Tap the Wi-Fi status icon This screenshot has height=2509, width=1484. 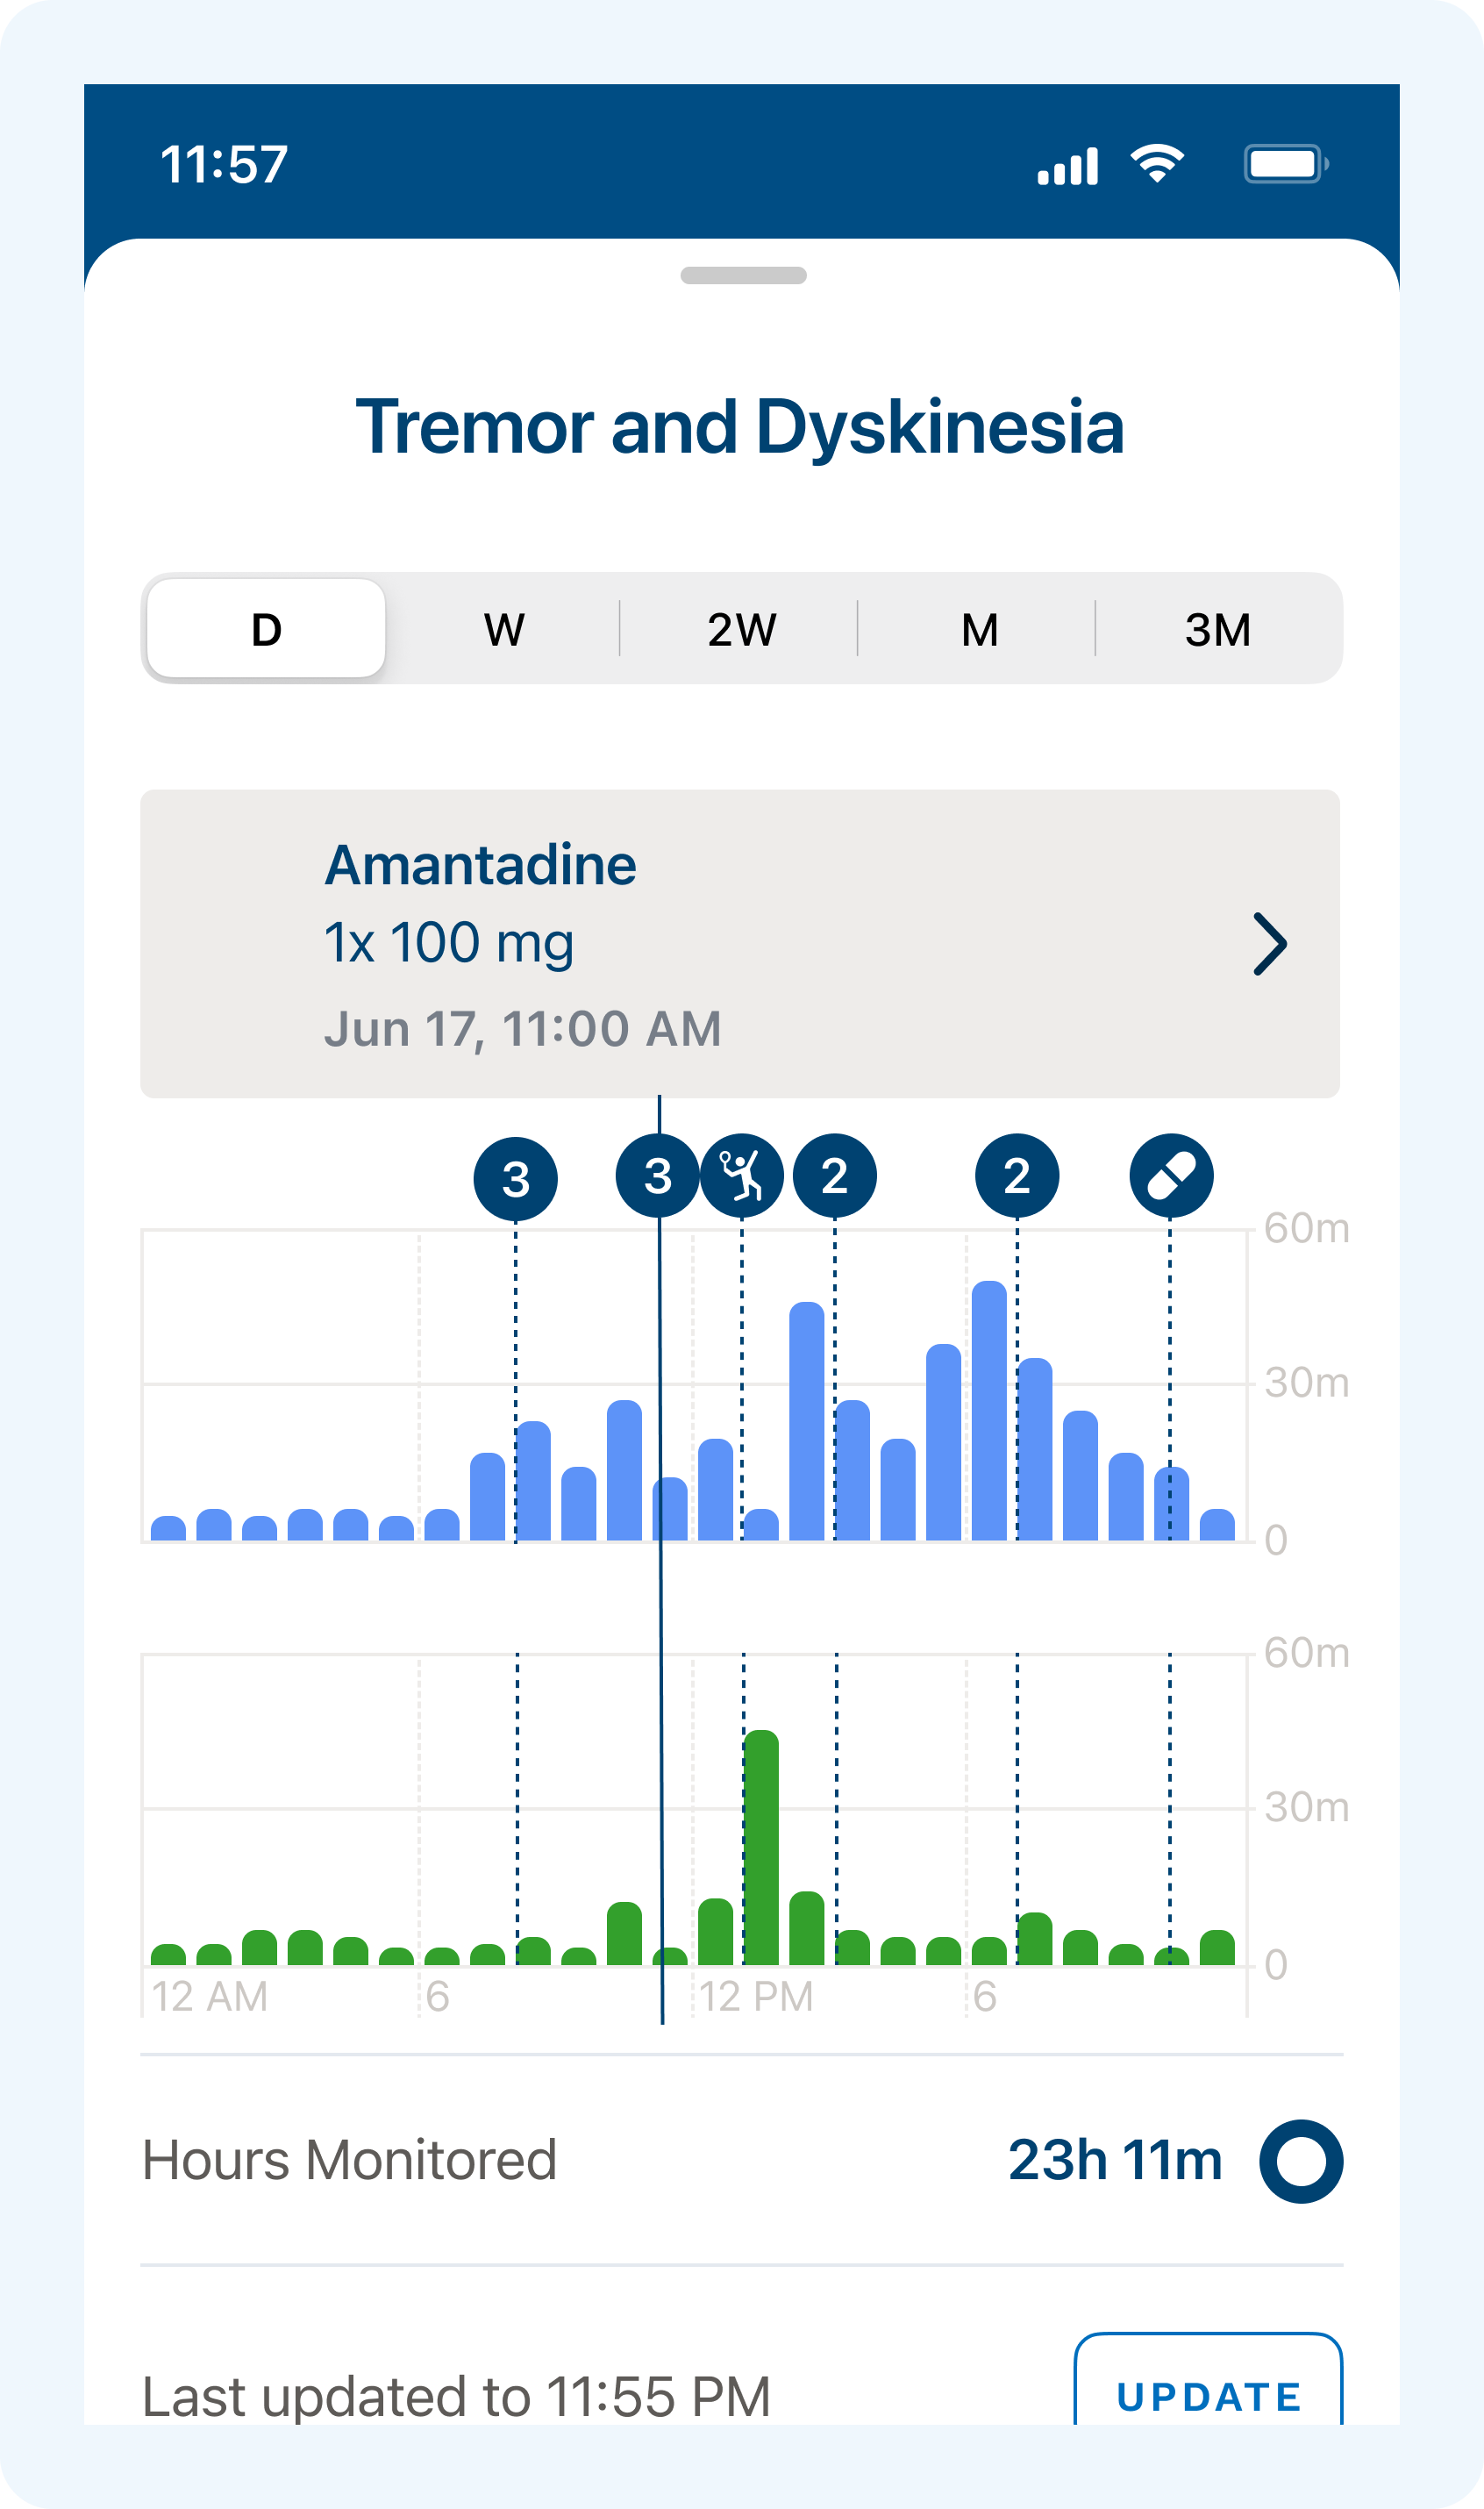(1157, 163)
